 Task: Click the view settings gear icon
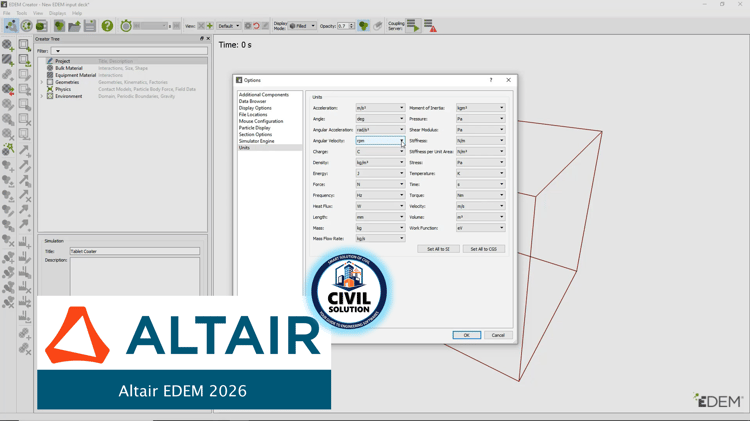[x=248, y=26]
